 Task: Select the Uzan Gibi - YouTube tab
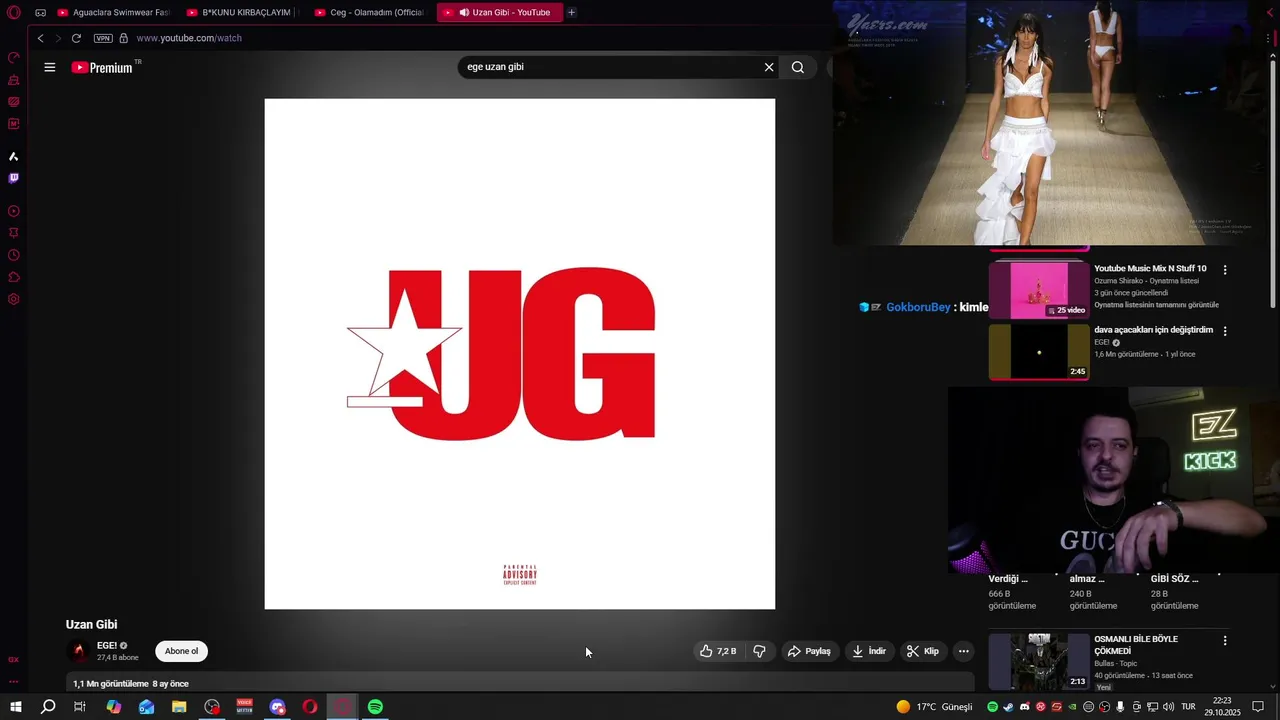click(500, 13)
